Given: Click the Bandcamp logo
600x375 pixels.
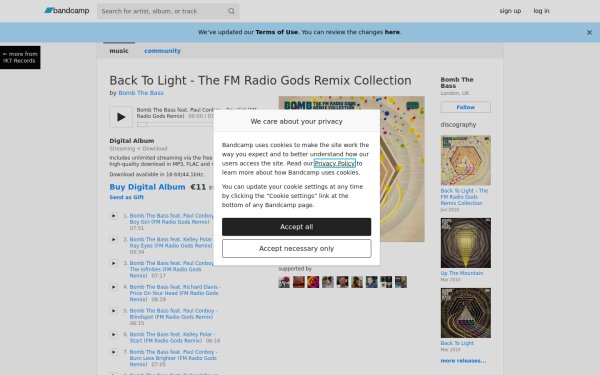Looking at the screenshot, I should (x=67, y=11).
